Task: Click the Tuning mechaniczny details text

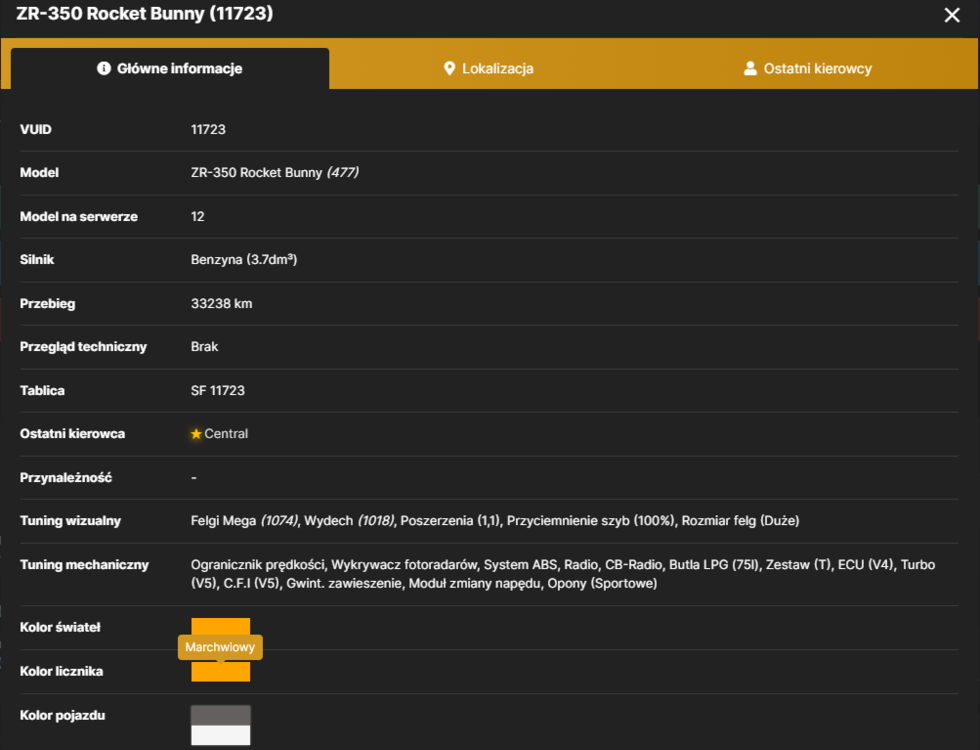Action: click(562, 574)
